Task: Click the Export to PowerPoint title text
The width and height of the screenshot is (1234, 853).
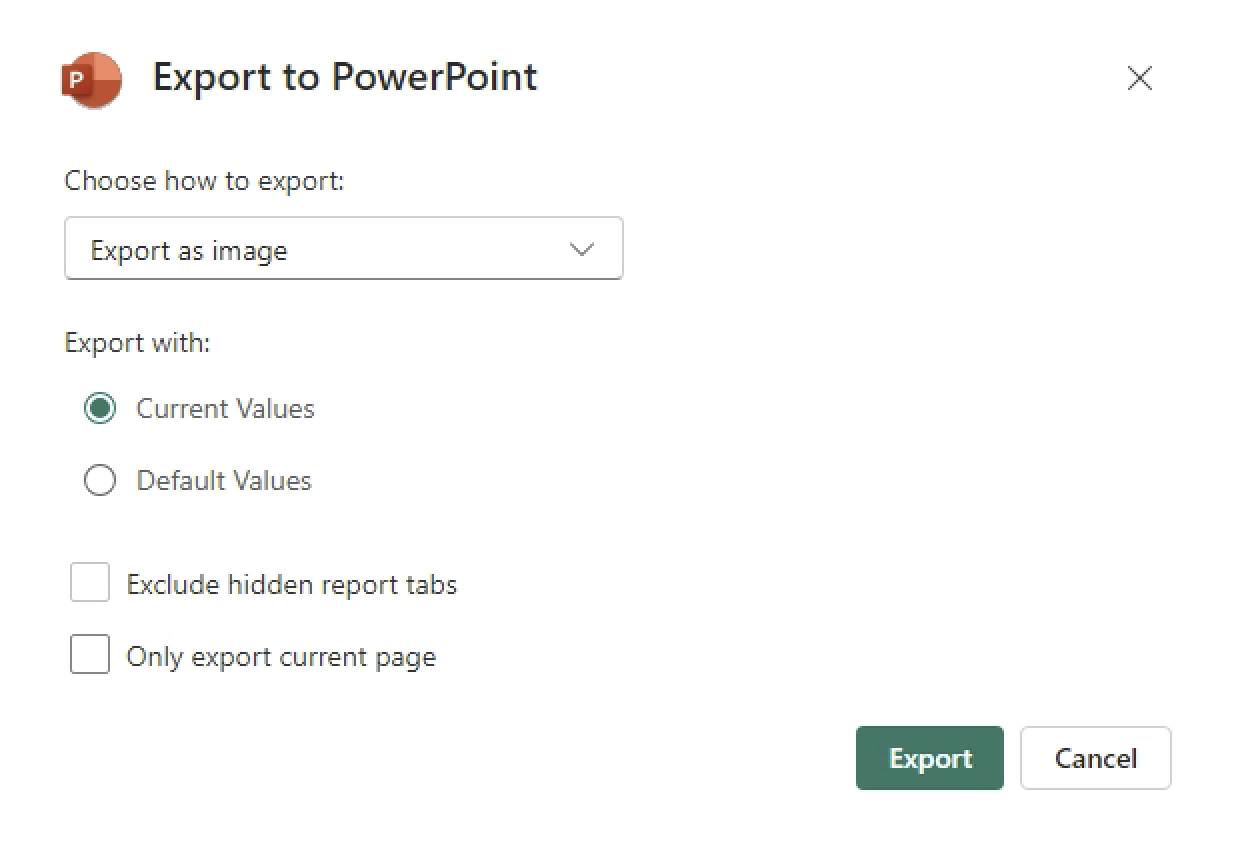Action: pos(345,77)
